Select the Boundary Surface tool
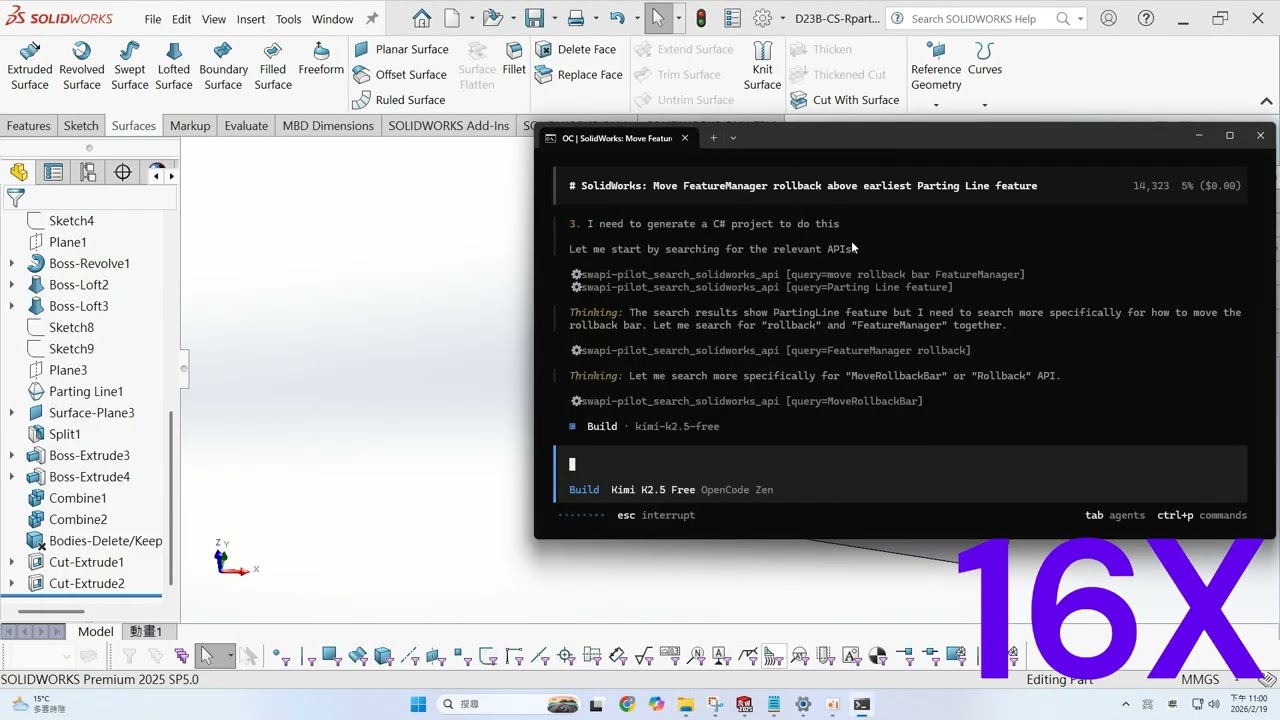 pyautogui.click(x=223, y=67)
